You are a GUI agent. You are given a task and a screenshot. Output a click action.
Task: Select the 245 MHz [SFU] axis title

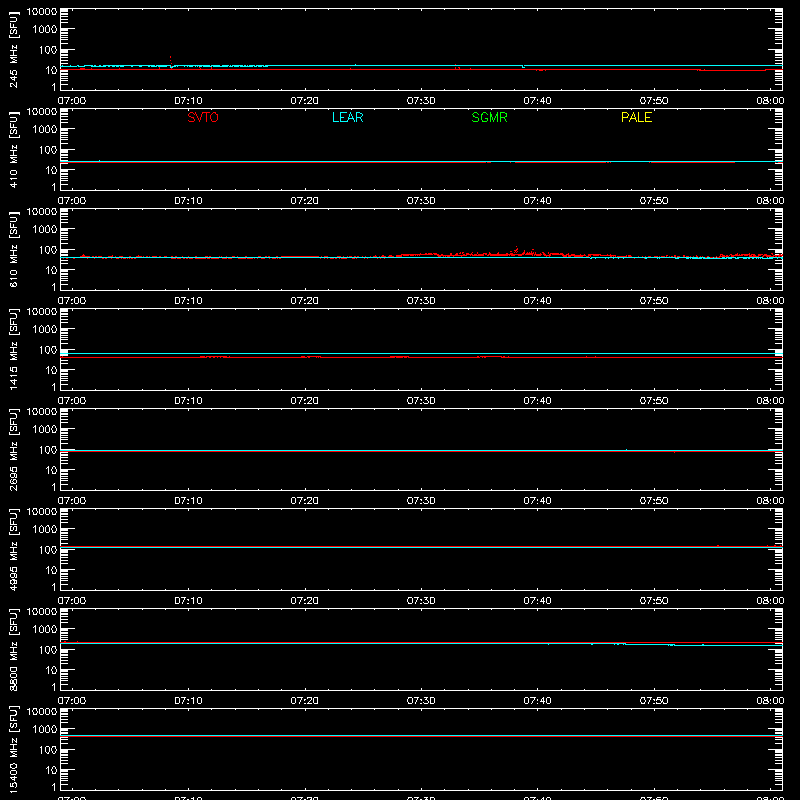tap(13, 49)
